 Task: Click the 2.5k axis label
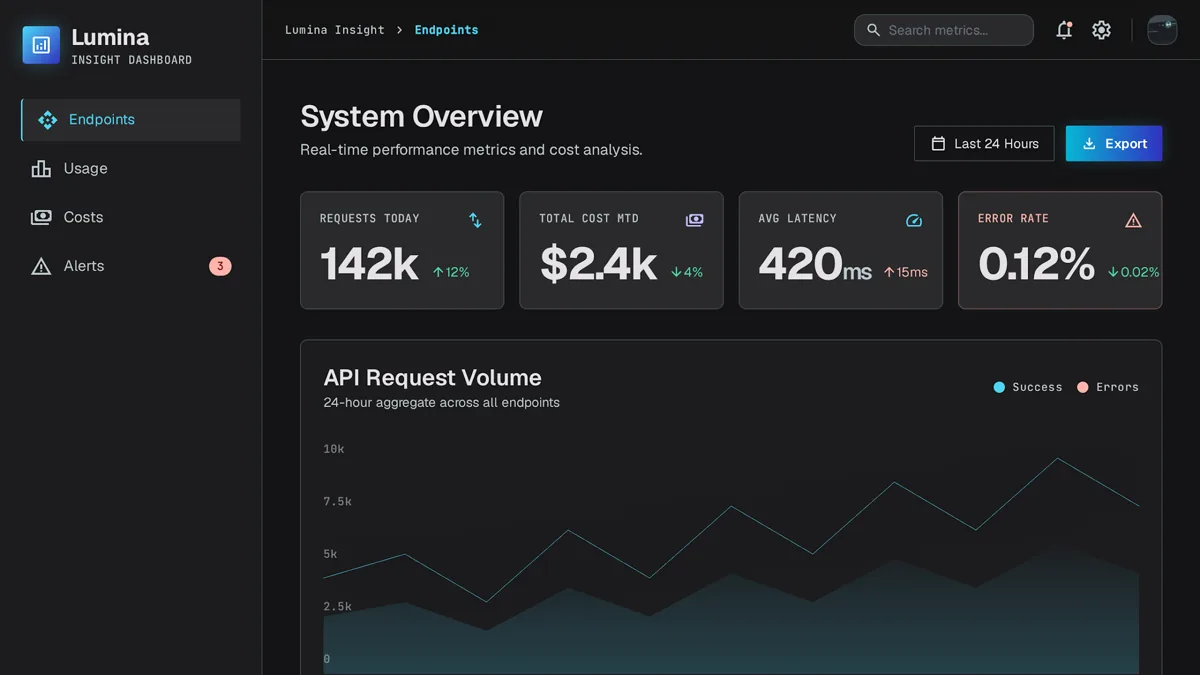pos(337,607)
